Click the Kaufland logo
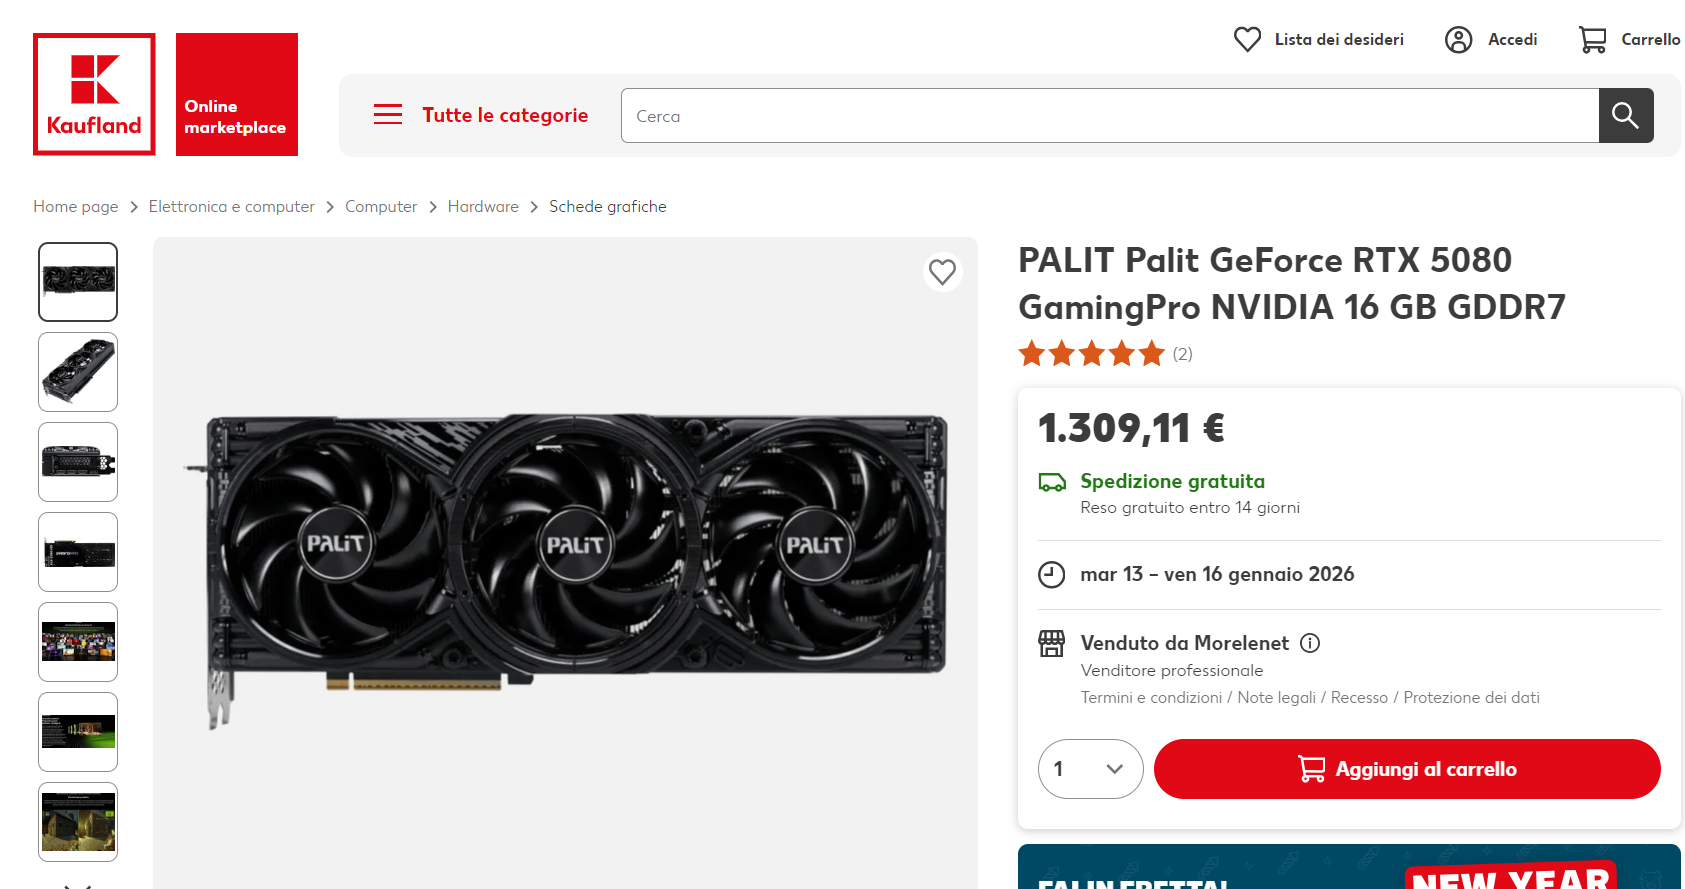This screenshot has width=1685, height=889. click(x=94, y=94)
